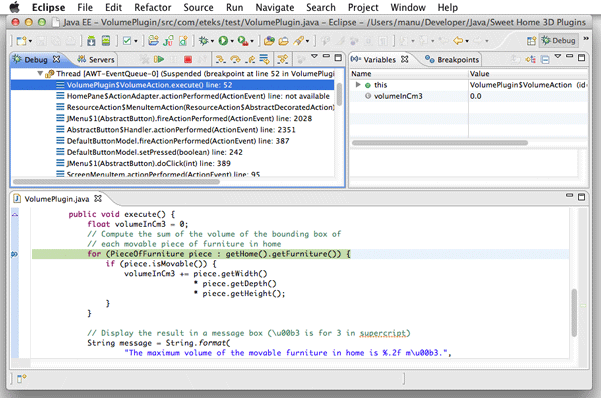Open the Run launch dropdown arrow
The height and width of the screenshot is (398, 601).
pos(232,41)
